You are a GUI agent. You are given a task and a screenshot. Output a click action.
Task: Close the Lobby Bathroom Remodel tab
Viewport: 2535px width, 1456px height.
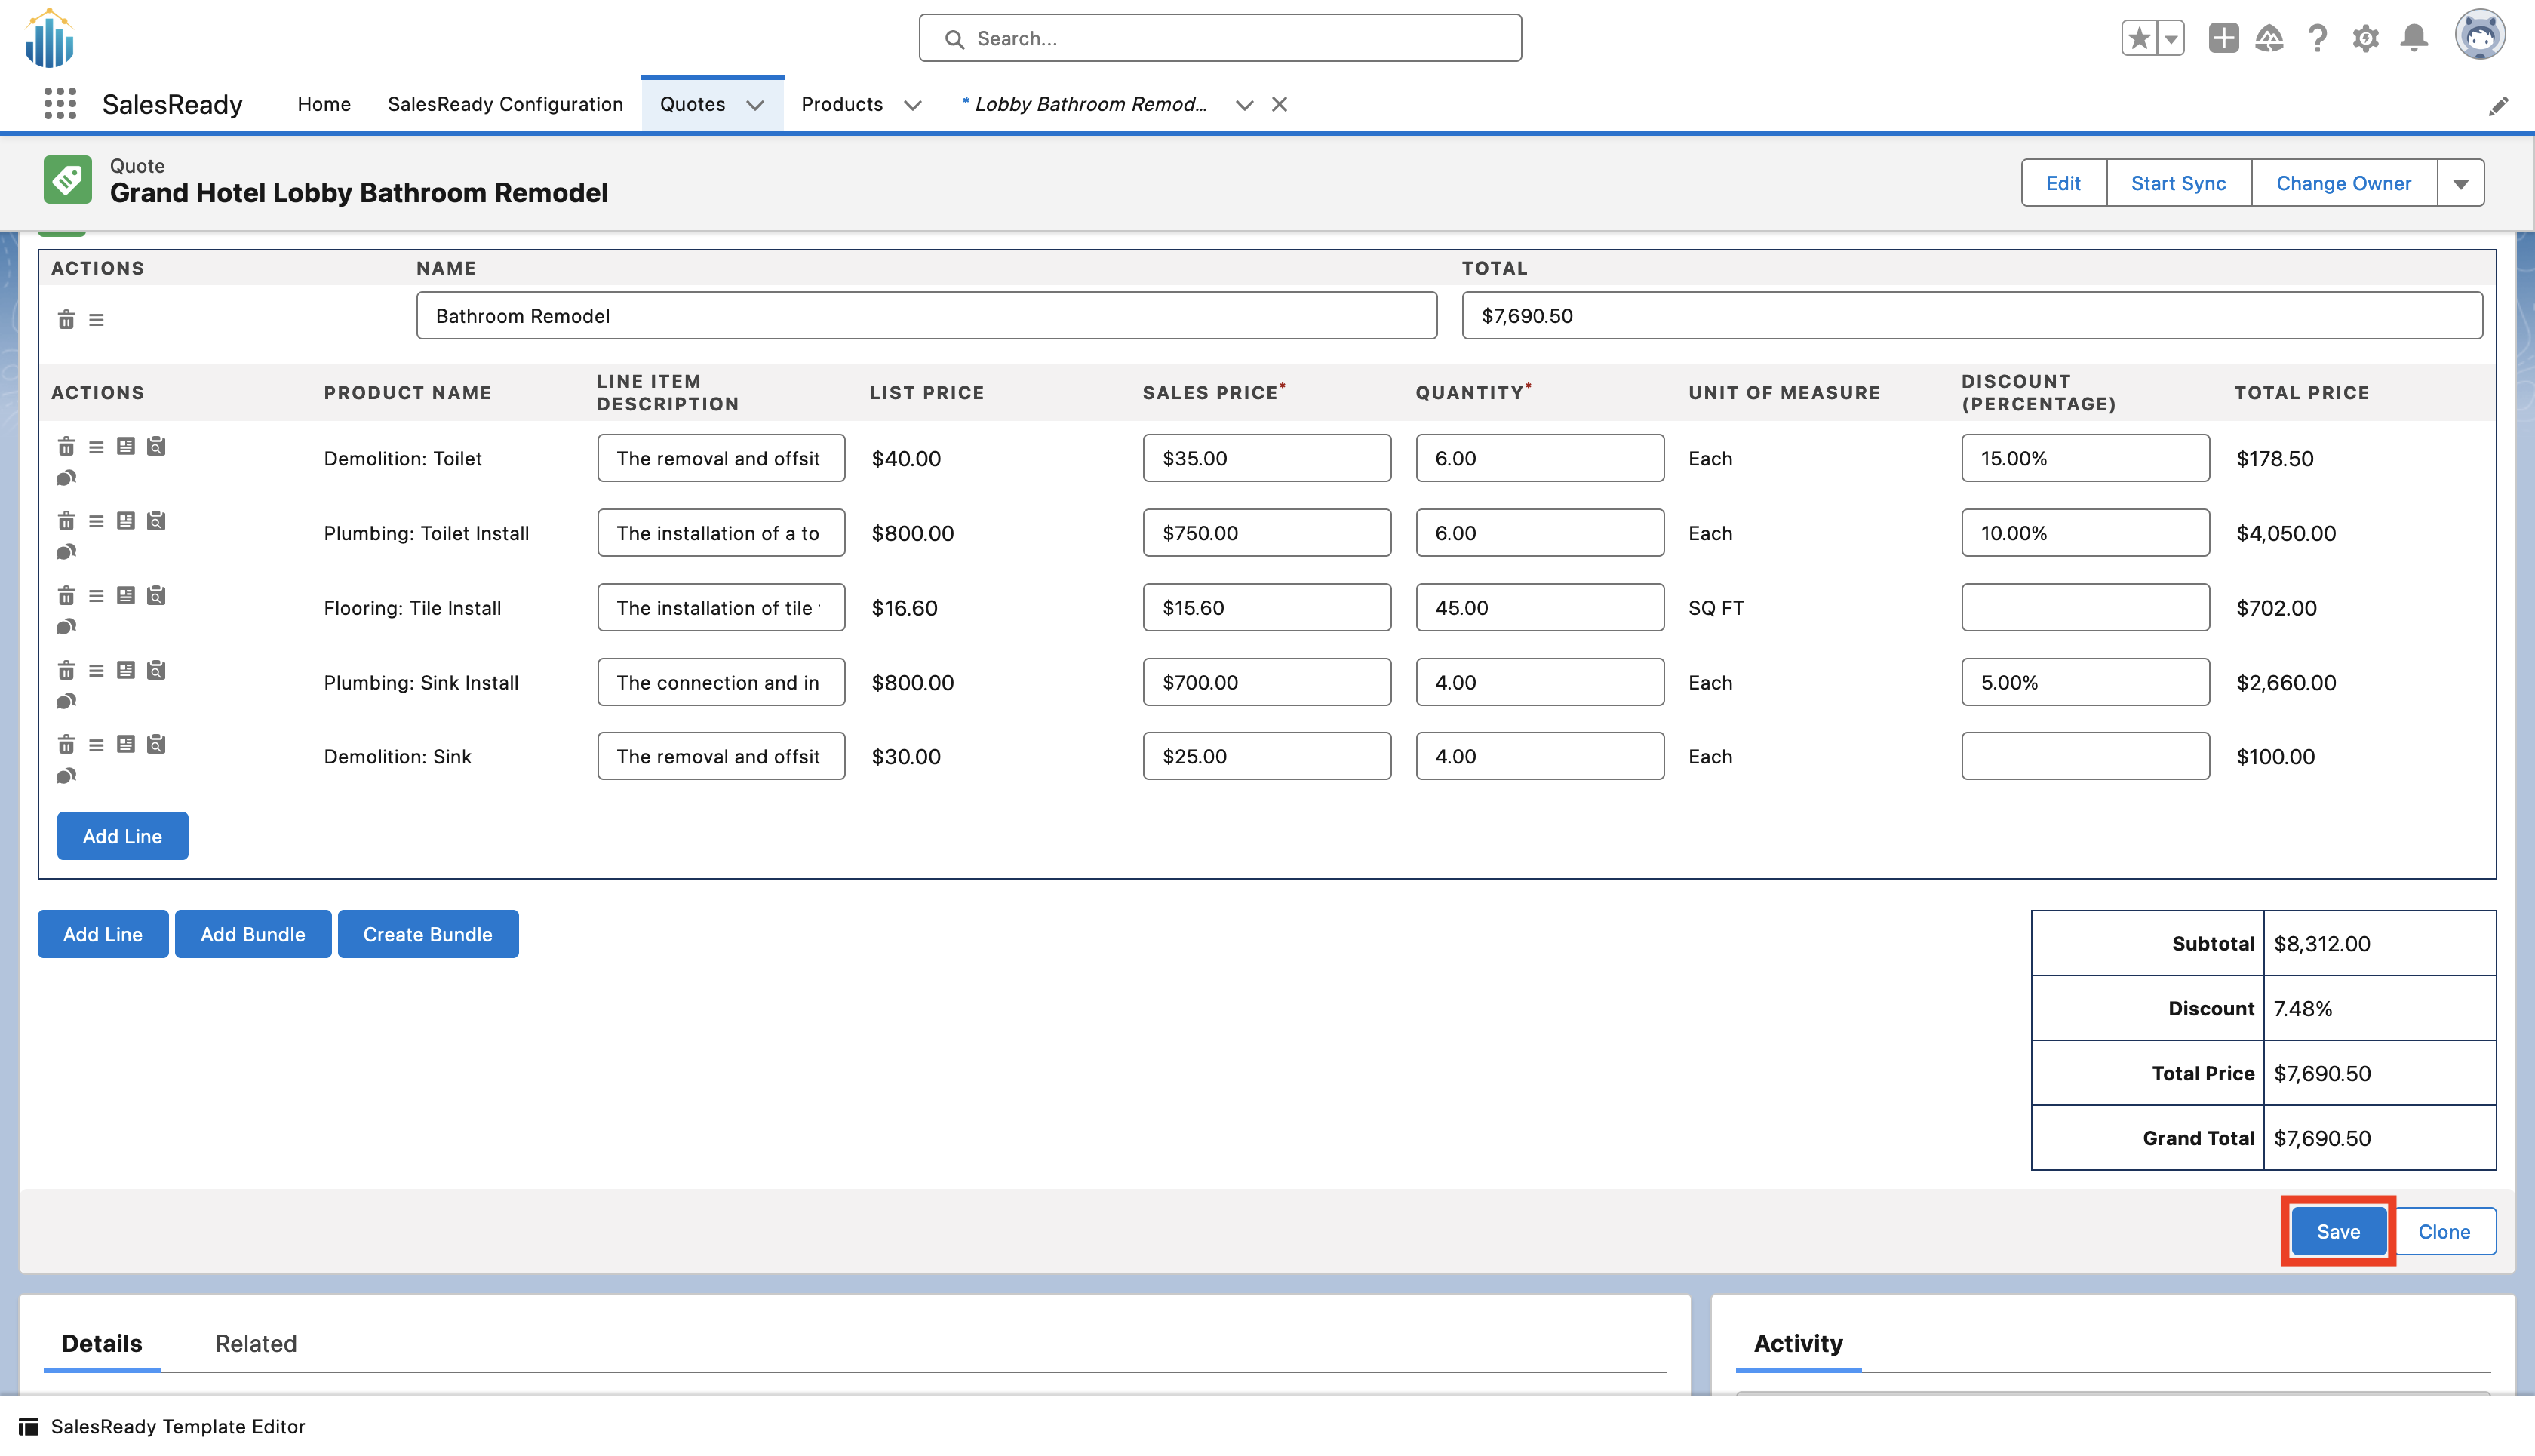tap(1279, 104)
